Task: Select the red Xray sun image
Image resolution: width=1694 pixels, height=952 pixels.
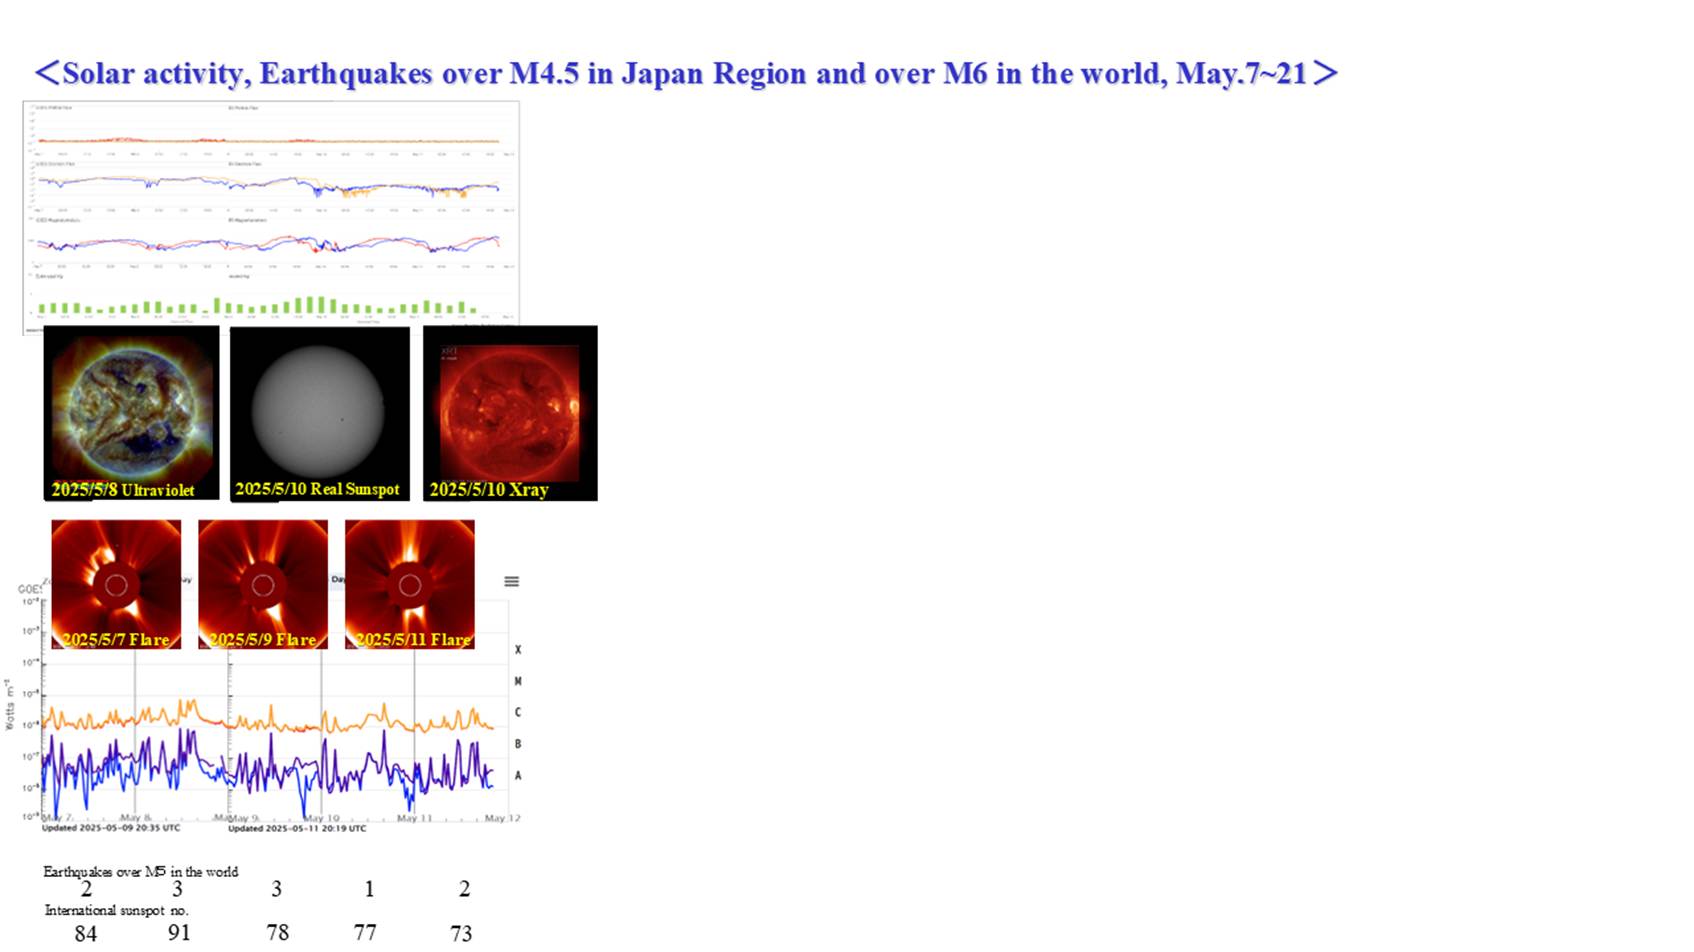Action: (x=510, y=413)
